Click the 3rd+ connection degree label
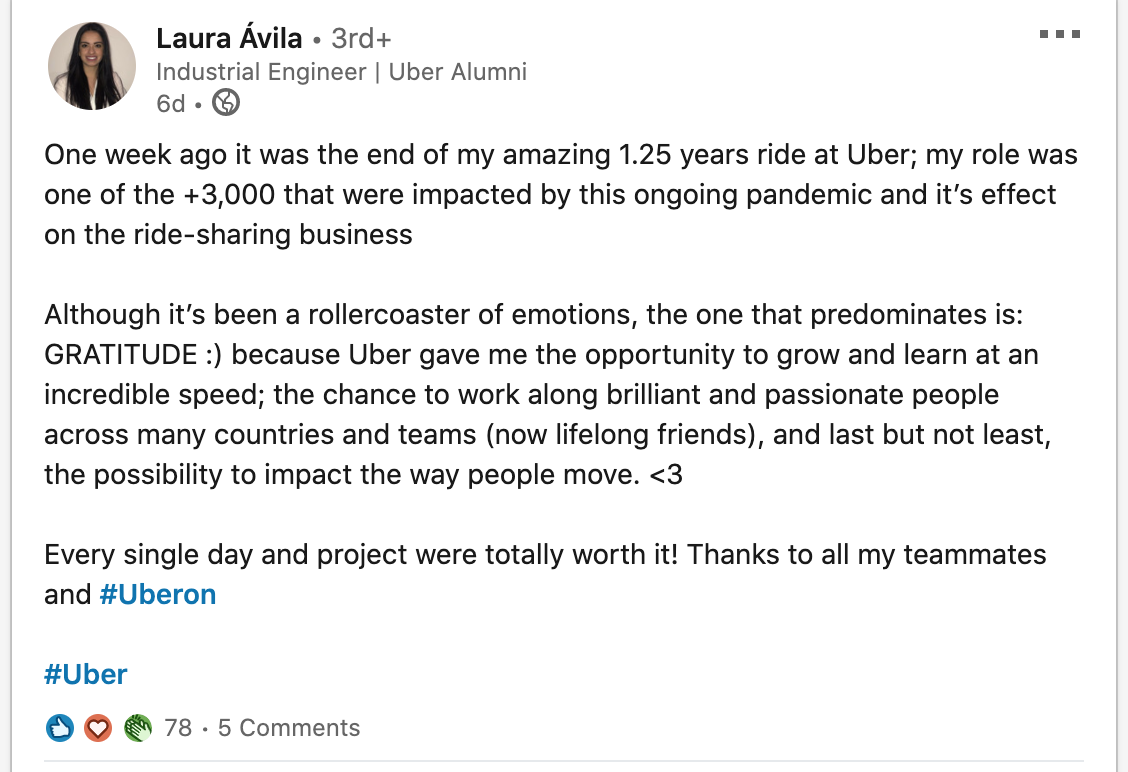Image resolution: width=1128 pixels, height=772 pixels. [x=361, y=38]
